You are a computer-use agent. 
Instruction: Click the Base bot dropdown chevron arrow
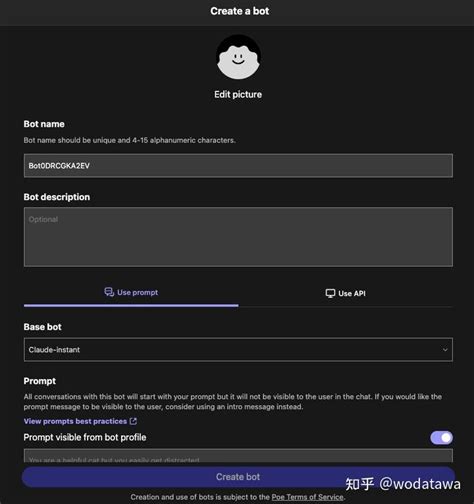point(445,350)
